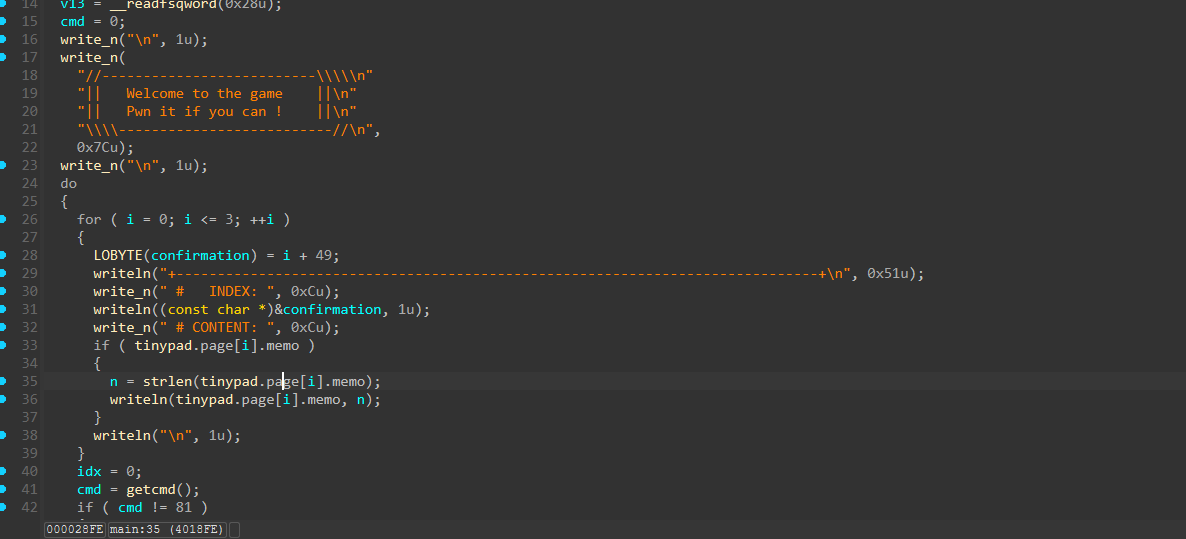The image size is (1186, 539).
Task: Select confirmation variable on line 28
Action: coord(200,256)
